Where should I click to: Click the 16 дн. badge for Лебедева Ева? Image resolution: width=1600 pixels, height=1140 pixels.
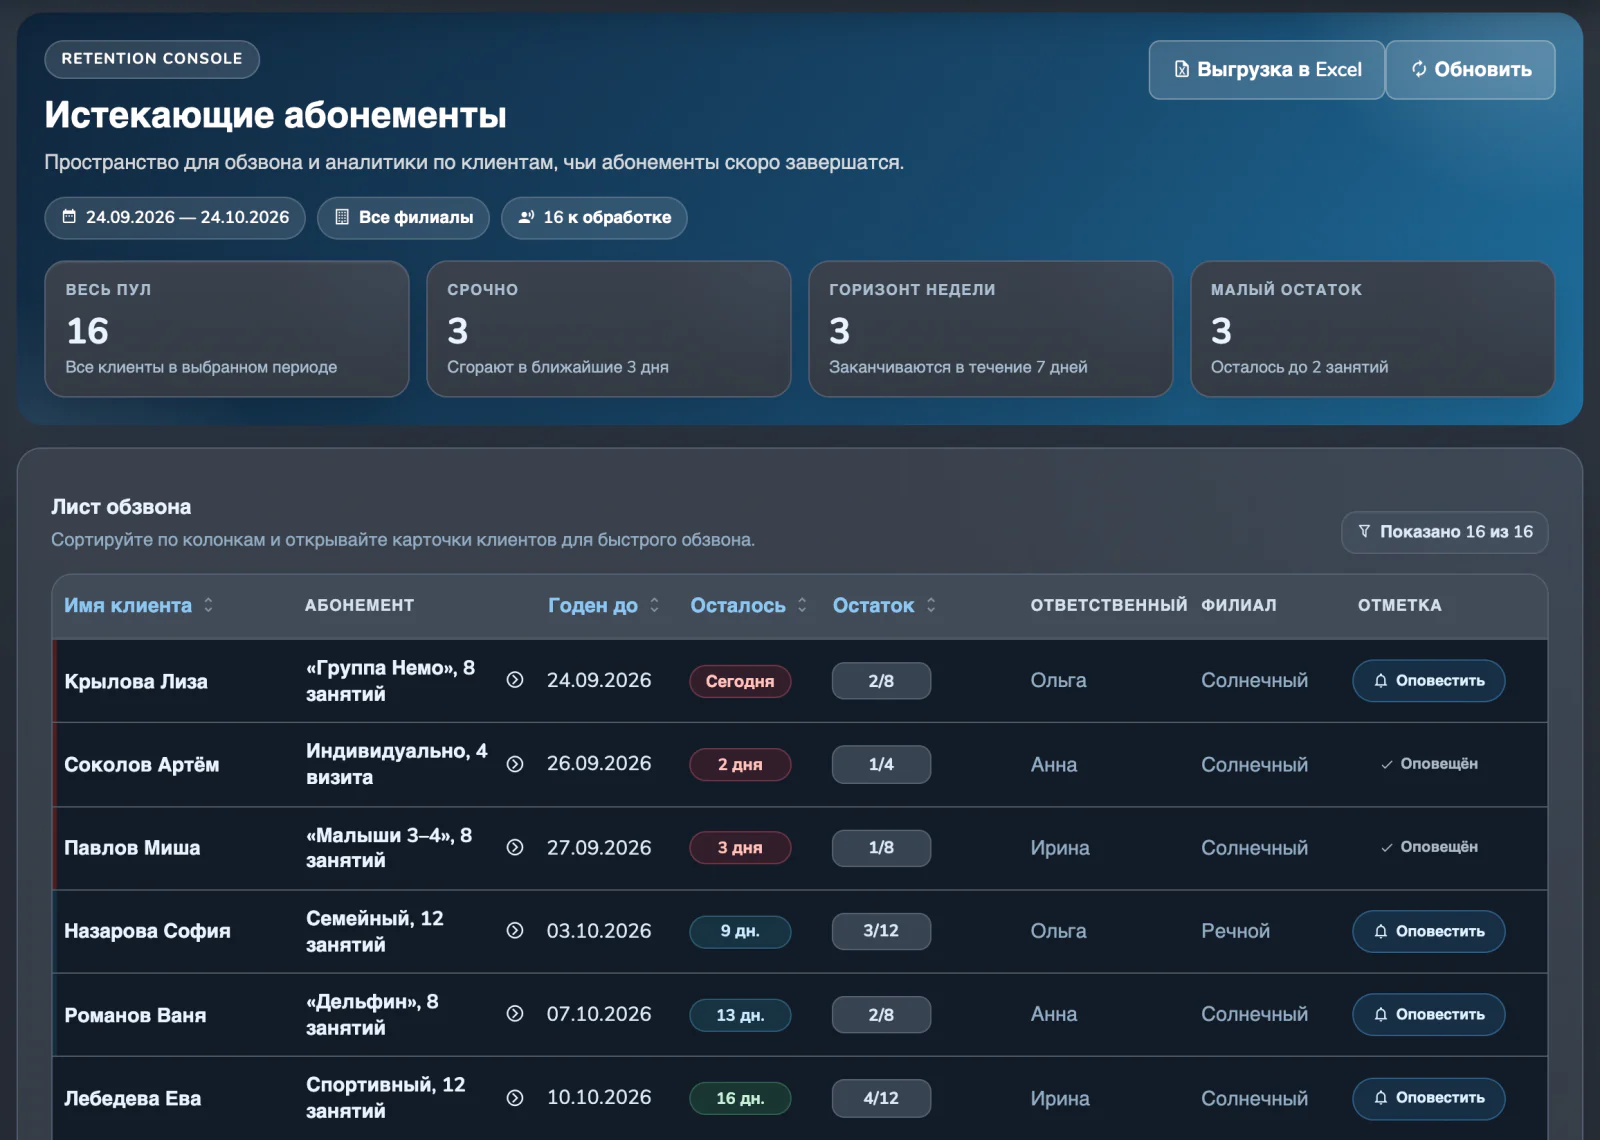click(x=740, y=1098)
